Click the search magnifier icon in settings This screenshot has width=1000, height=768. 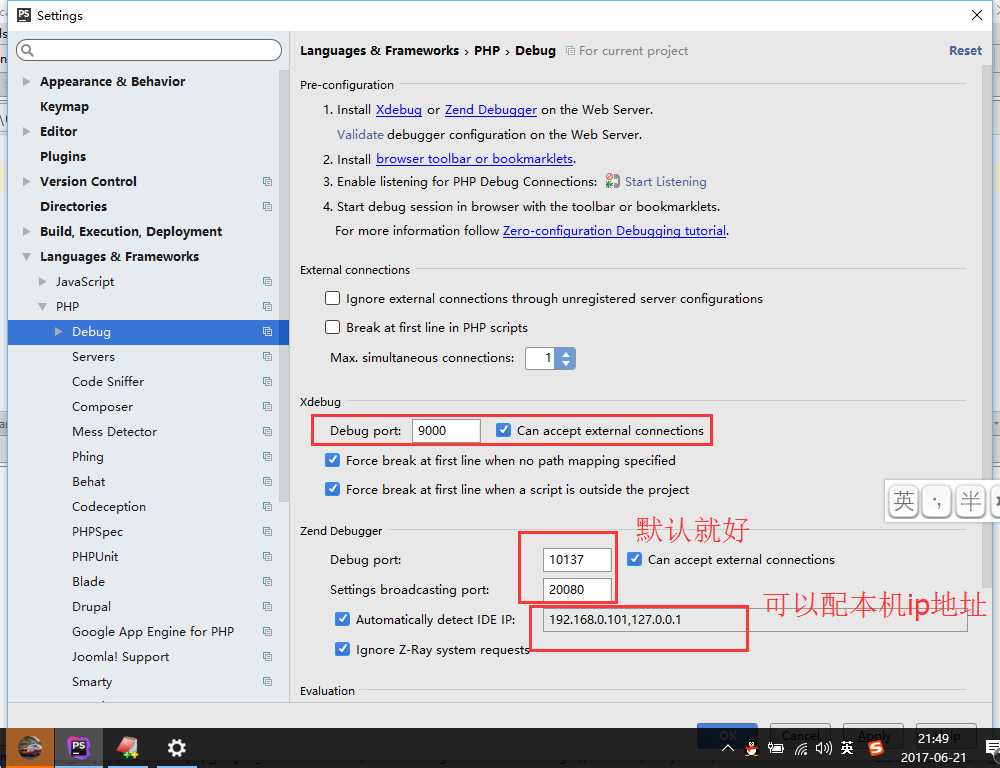[27, 50]
